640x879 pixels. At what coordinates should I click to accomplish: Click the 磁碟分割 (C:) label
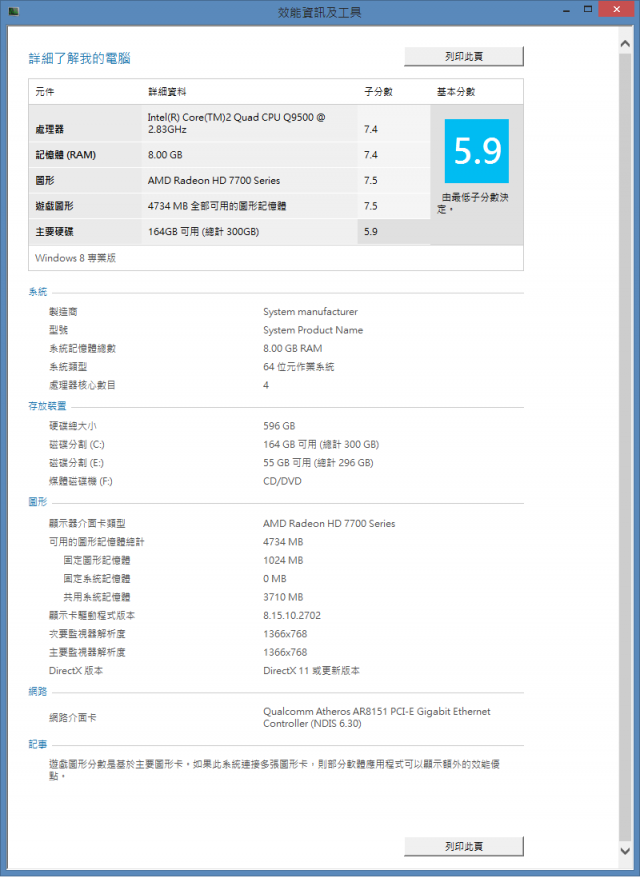(x=76, y=445)
